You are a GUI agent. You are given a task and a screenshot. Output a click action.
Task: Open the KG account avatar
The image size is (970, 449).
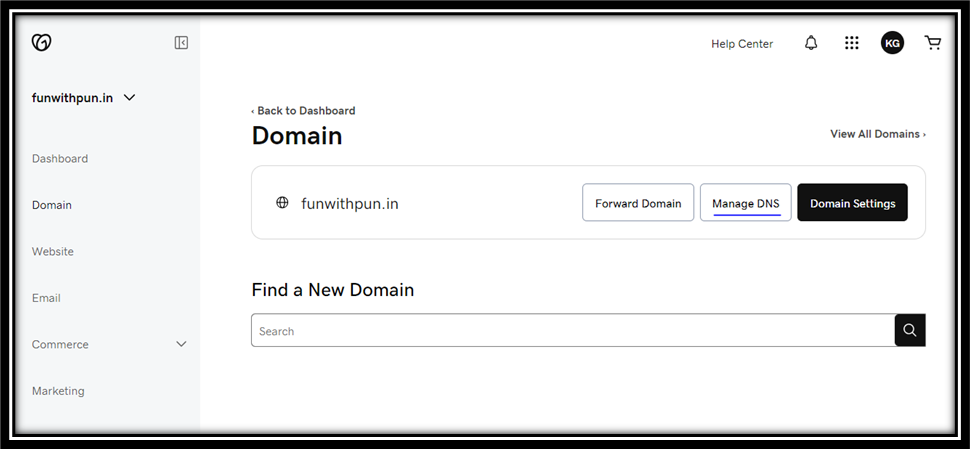coord(892,43)
